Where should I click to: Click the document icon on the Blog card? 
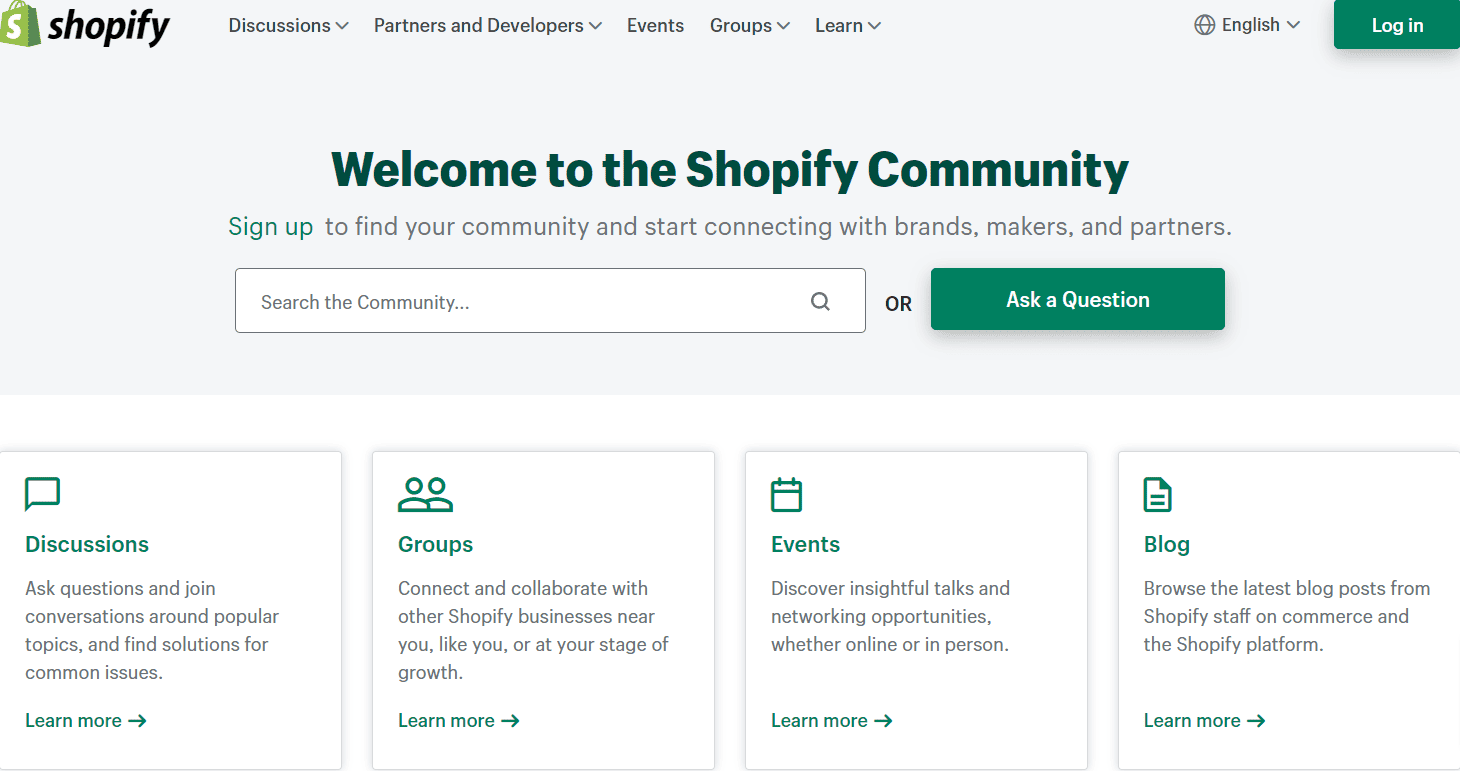pos(1157,494)
